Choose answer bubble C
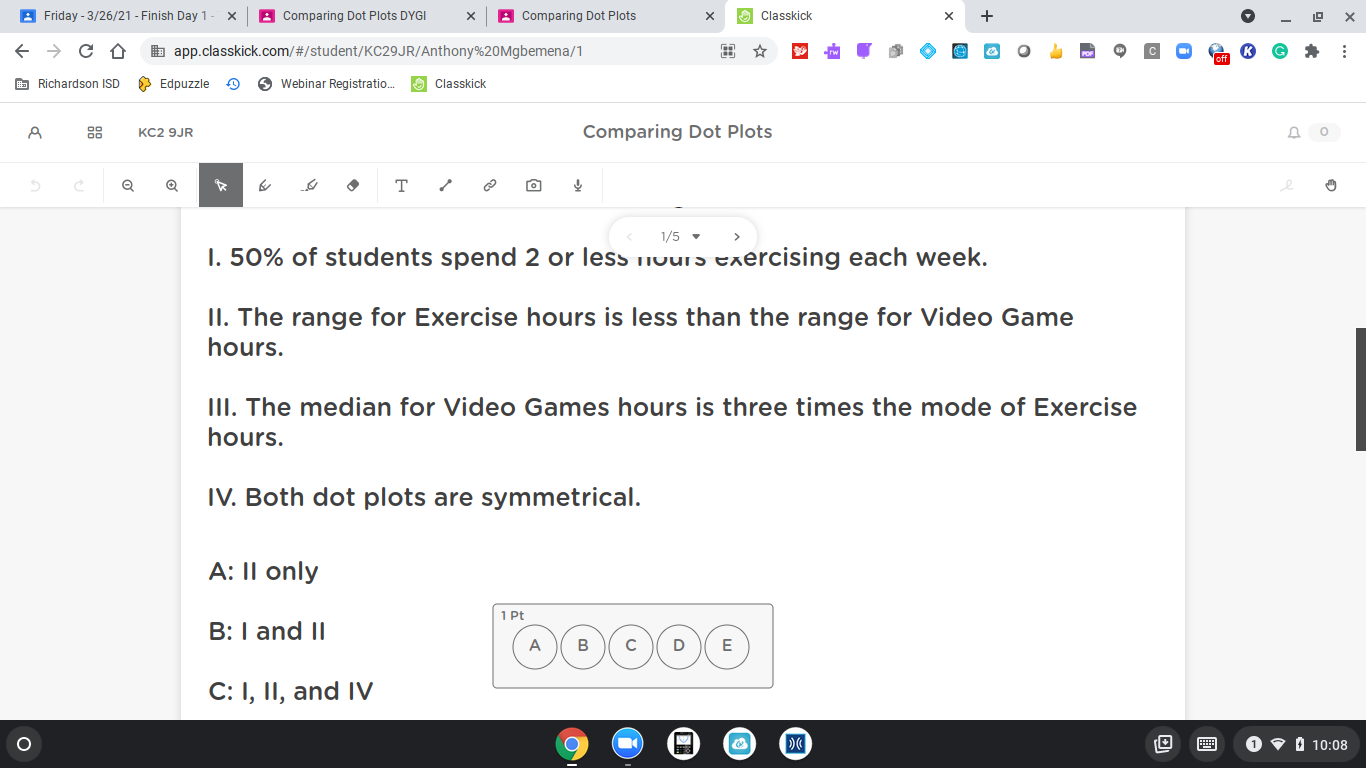The image size is (1366, 768). coord(631,646)
